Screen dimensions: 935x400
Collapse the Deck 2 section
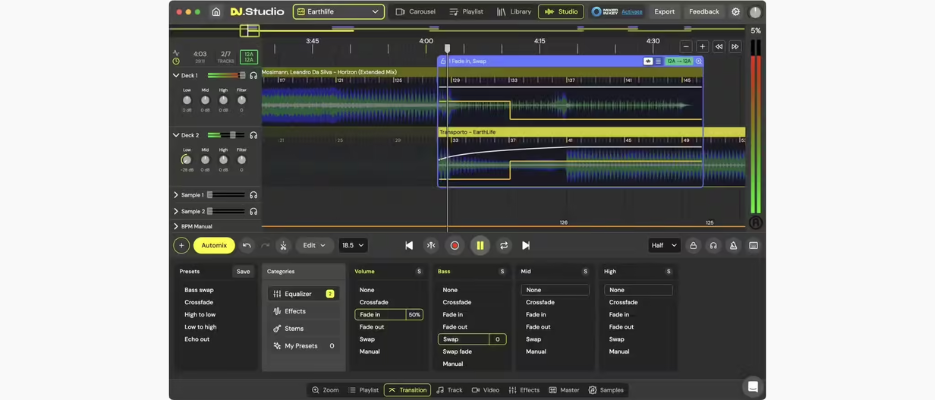click(x=176, y=135)
